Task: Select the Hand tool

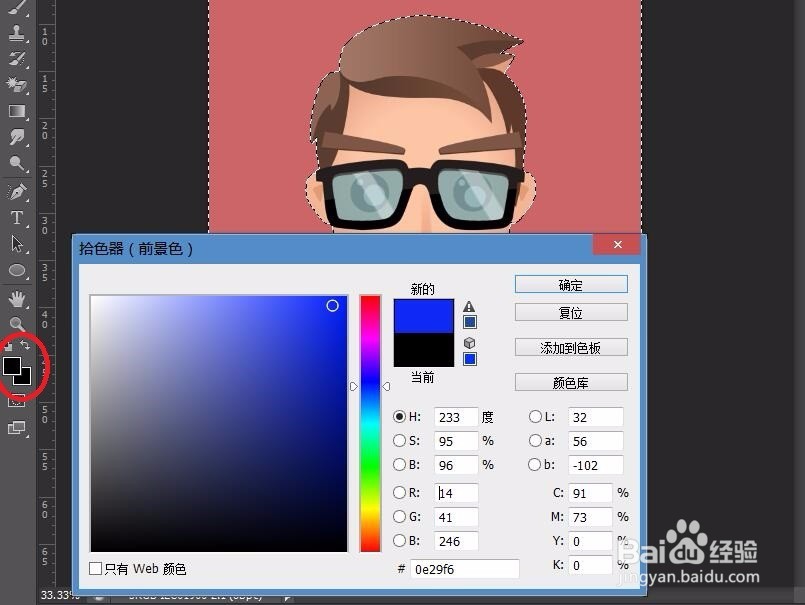Action: pyautogui.click(x=17, y=298)
